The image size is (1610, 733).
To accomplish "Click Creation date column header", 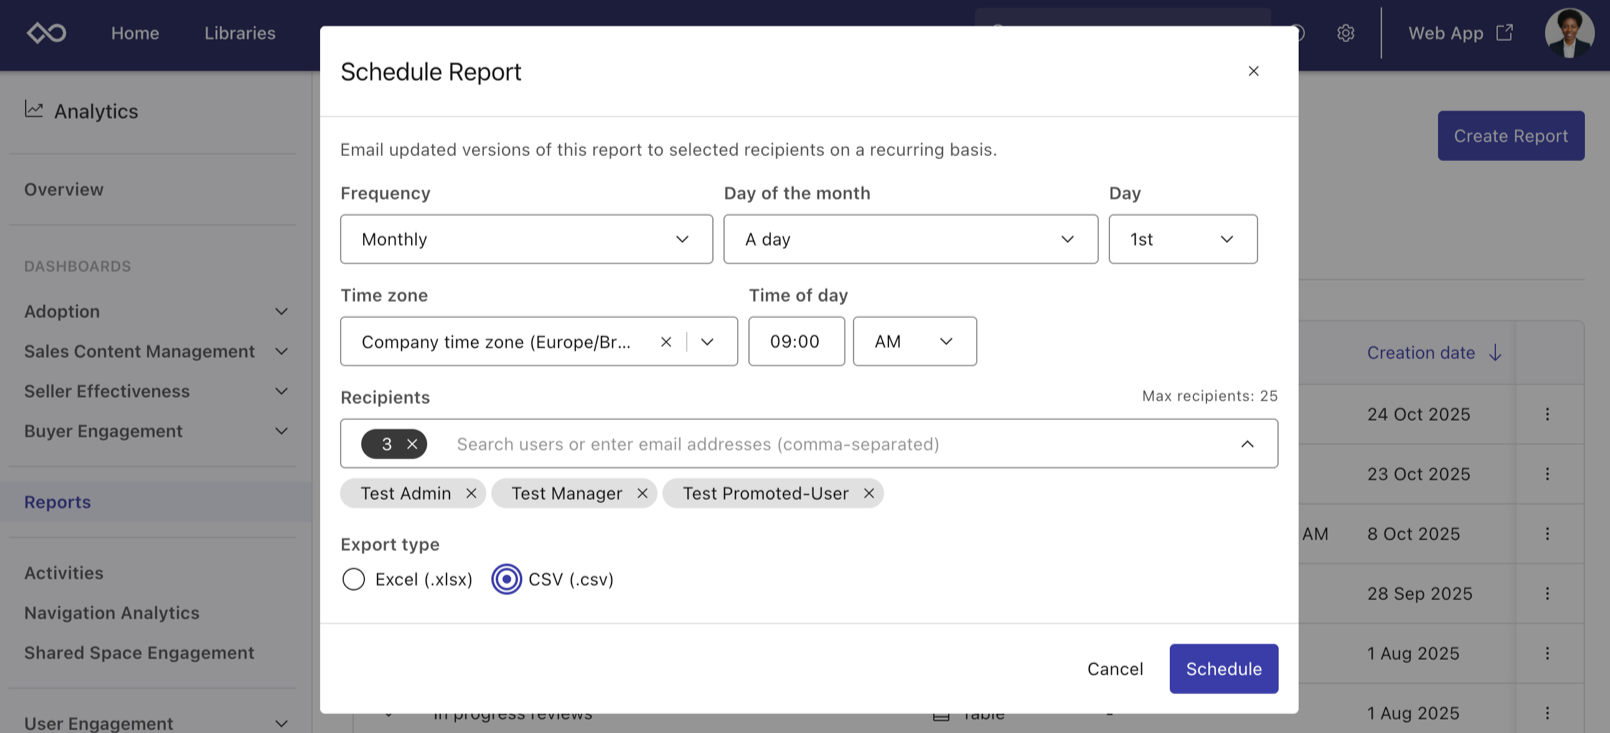I will (1421, 352).
